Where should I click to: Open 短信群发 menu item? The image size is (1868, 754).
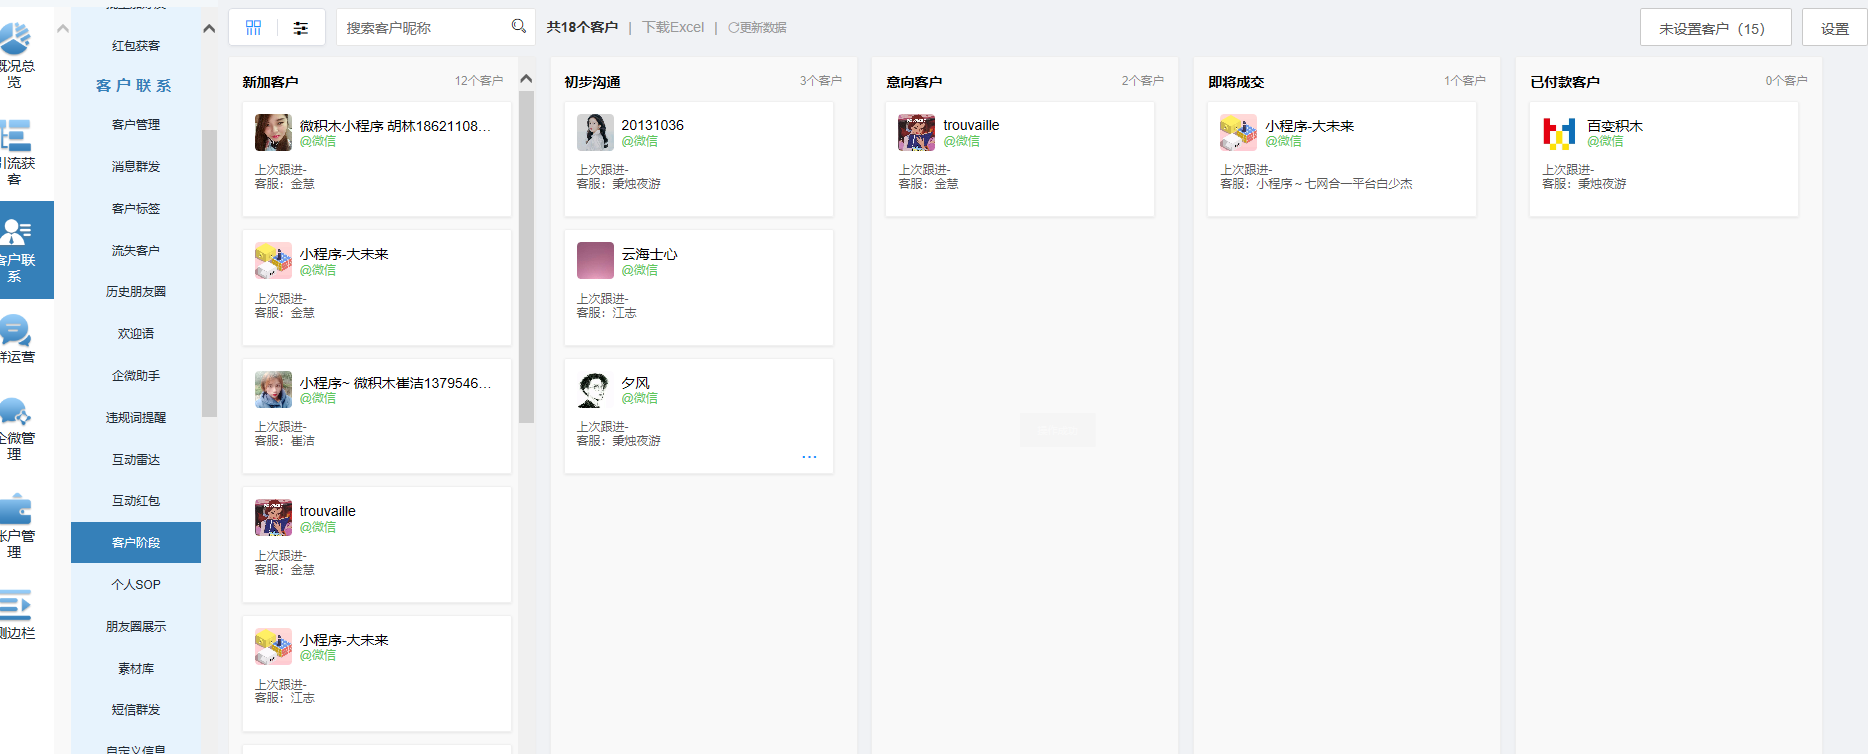point(136,710)
